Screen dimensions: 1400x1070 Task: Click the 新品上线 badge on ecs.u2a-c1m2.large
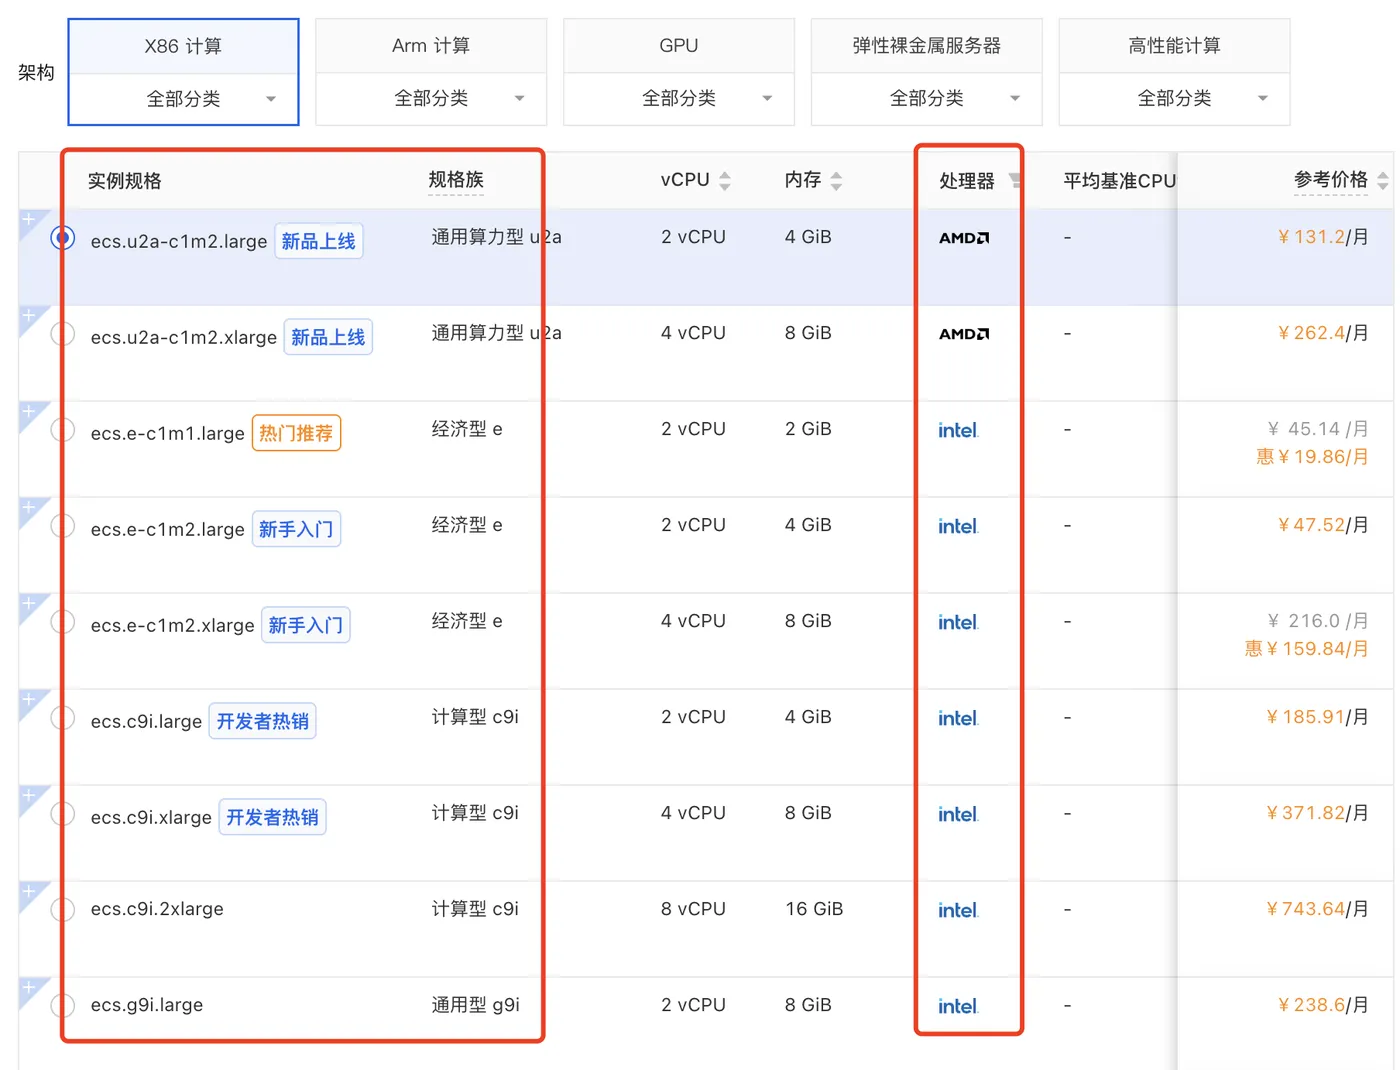pyautogui.click(x=318, y=241)
